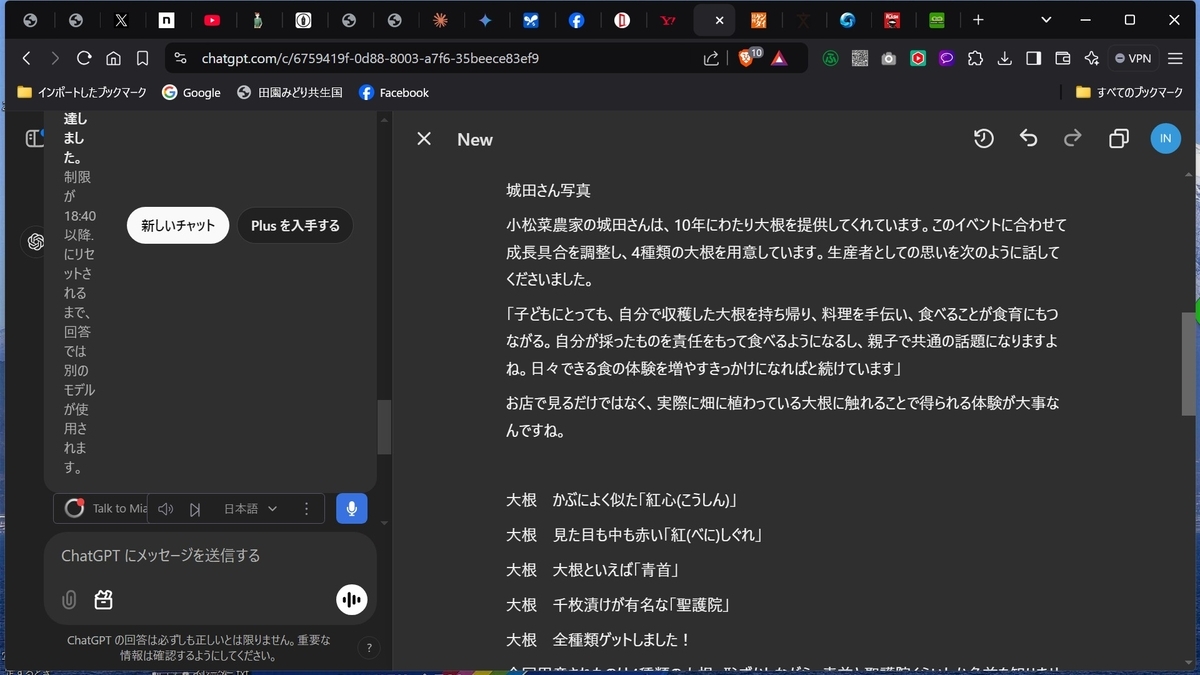Start new chat with 新しいチャット button
Screen dimensions: 1200x675
pyautogui.click(x=178, y=226)
